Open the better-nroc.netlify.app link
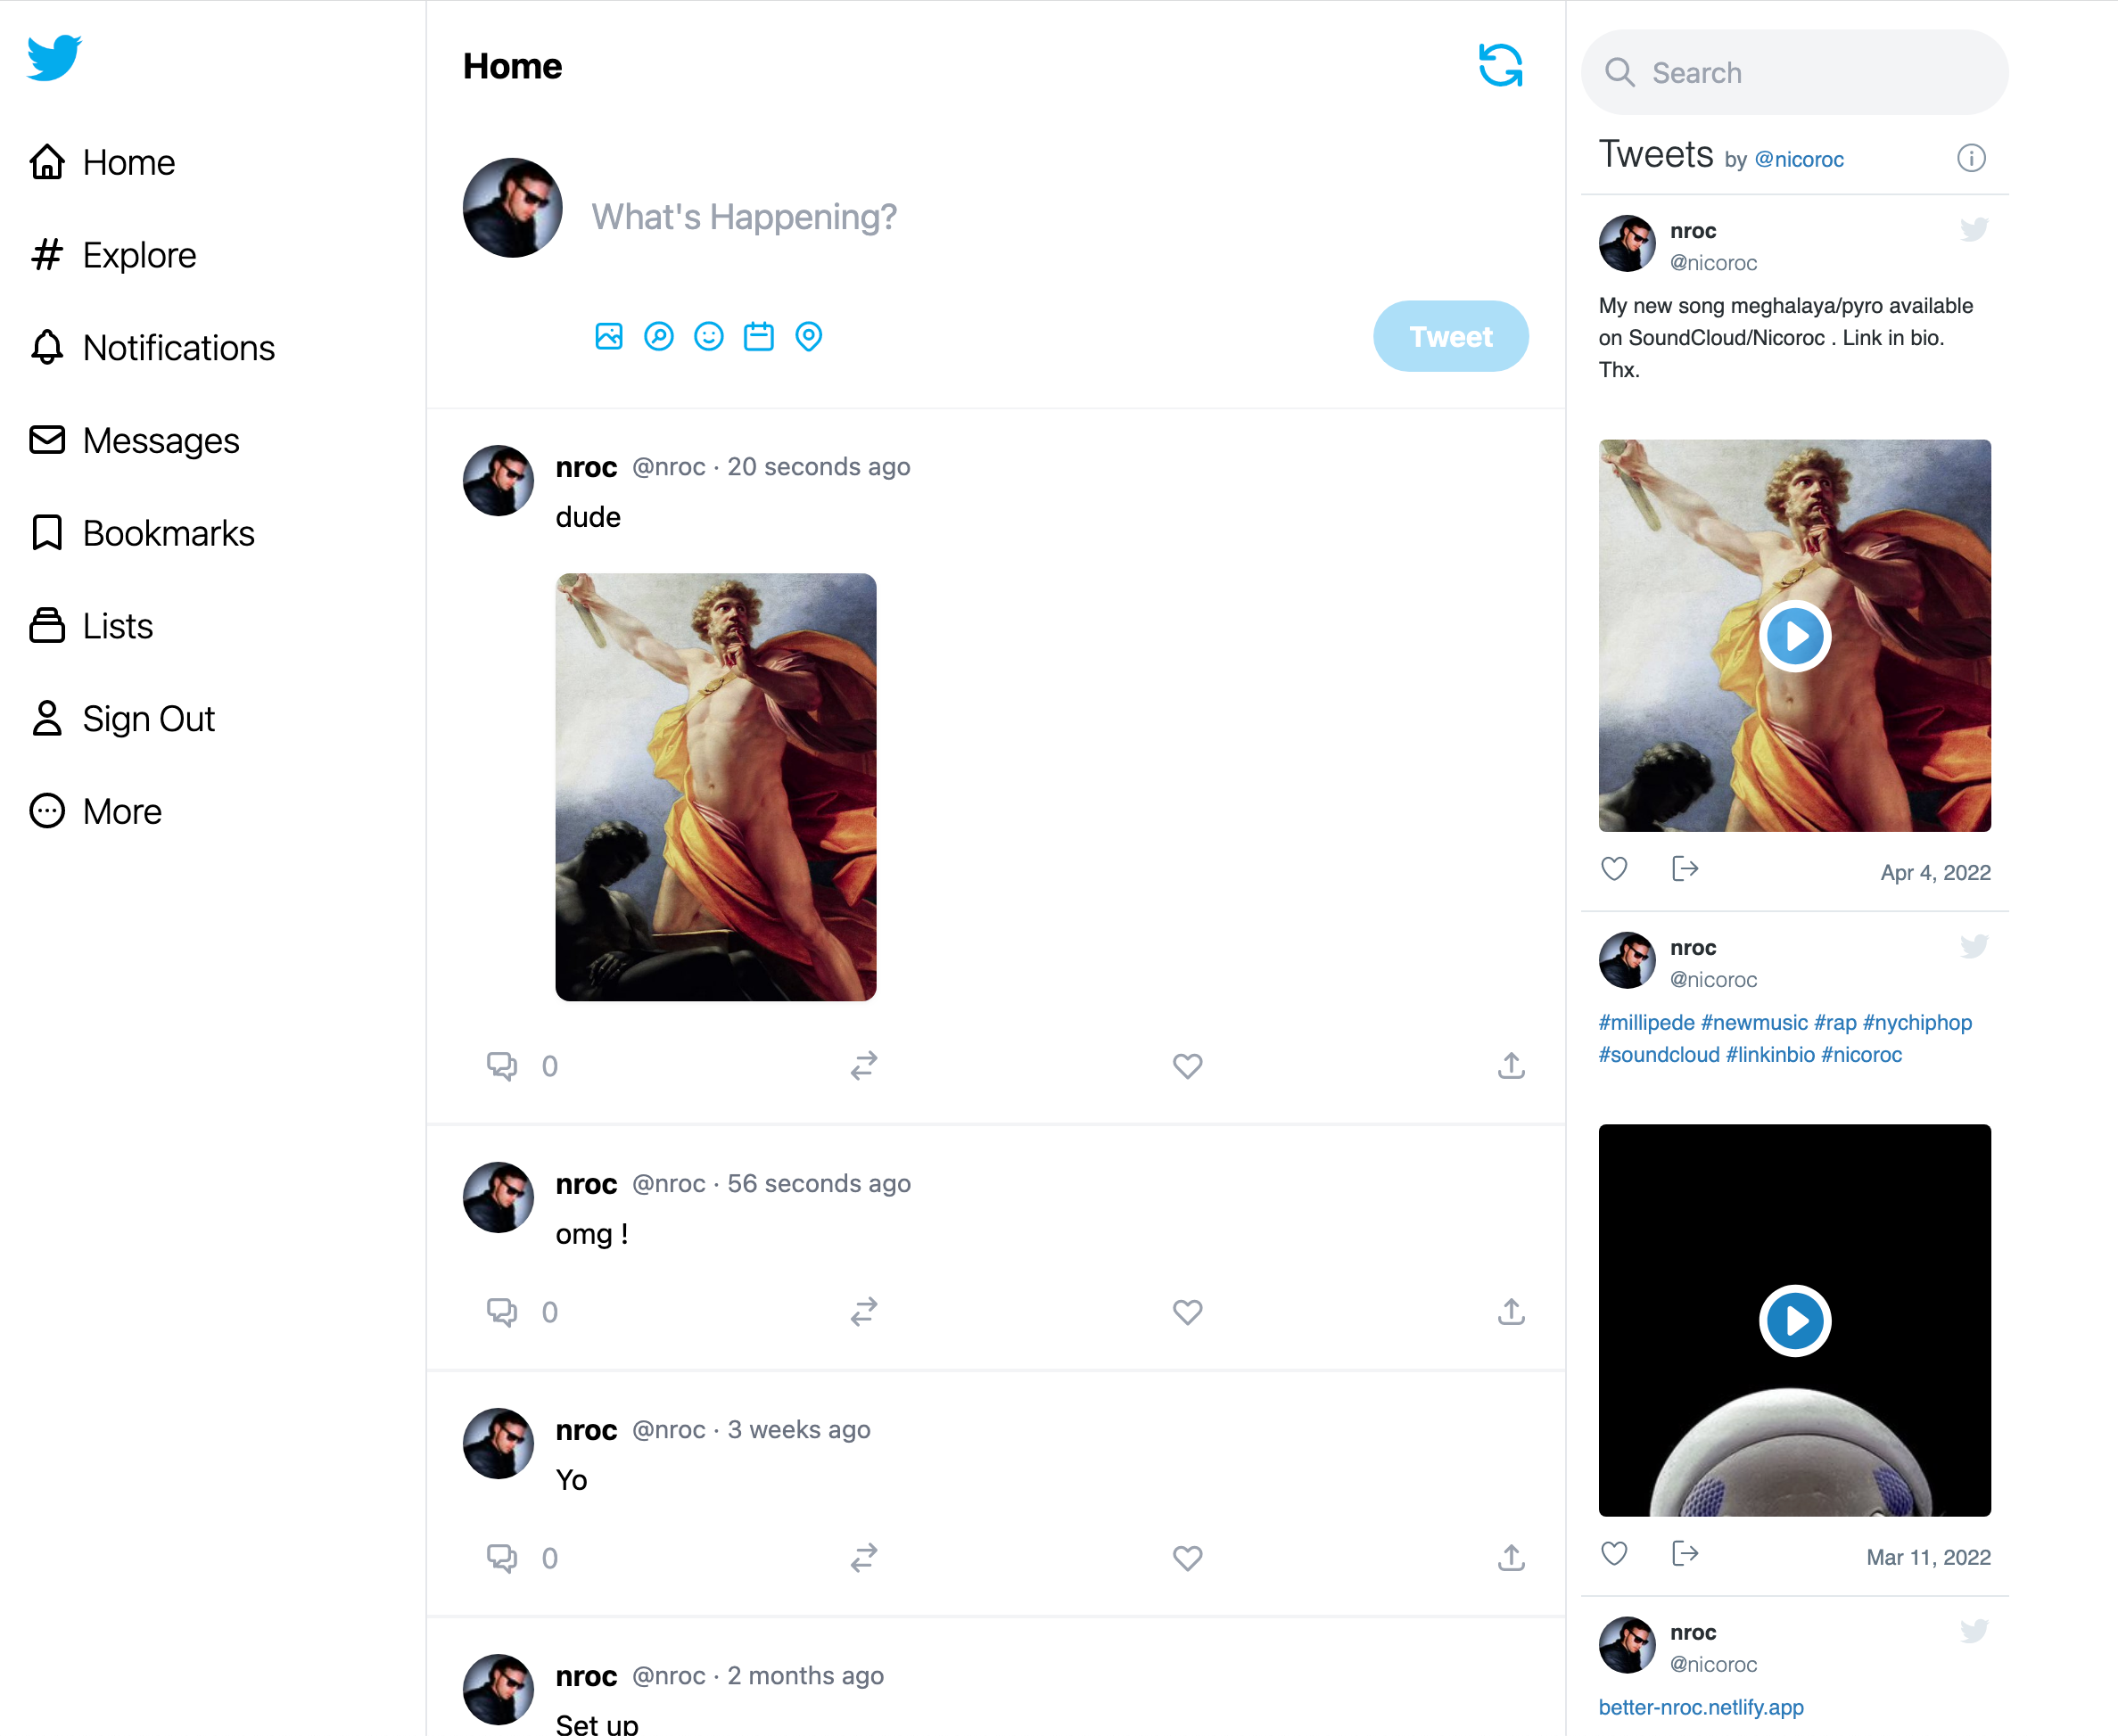This screenshot has width=2118, height=1736. pos(1700,1707)
